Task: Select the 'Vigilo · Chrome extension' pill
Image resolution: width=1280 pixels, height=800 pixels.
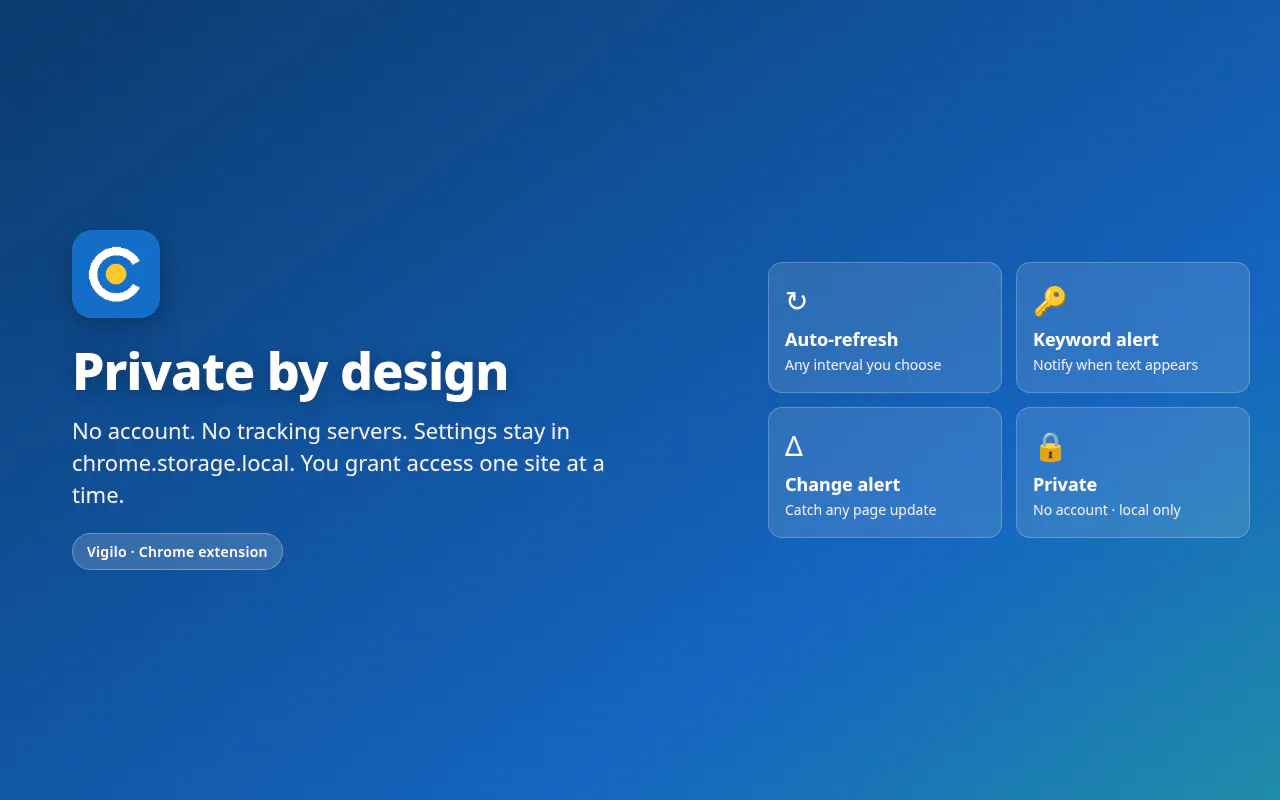Action: click(x=177, y=551)
